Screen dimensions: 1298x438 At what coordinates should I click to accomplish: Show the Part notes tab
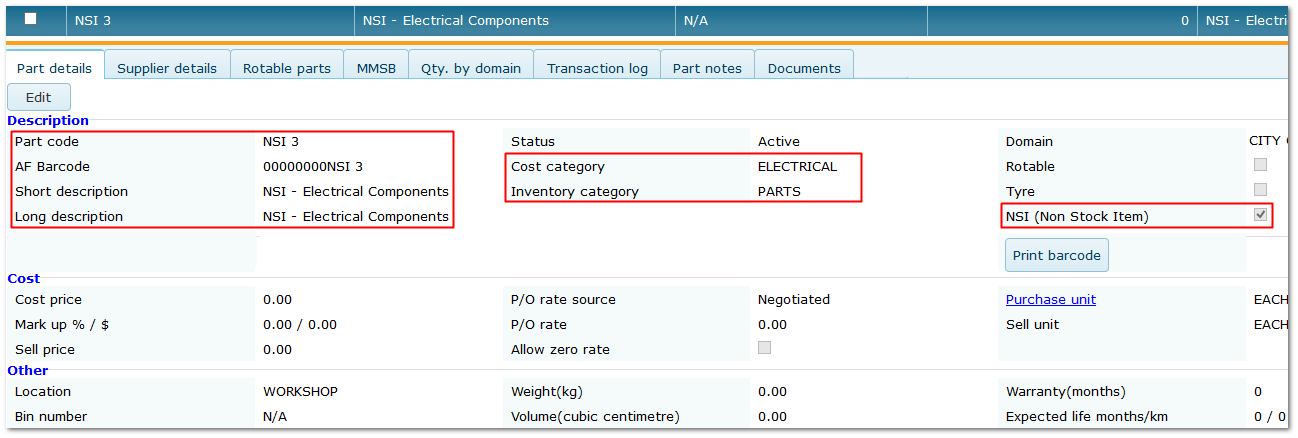707,68
